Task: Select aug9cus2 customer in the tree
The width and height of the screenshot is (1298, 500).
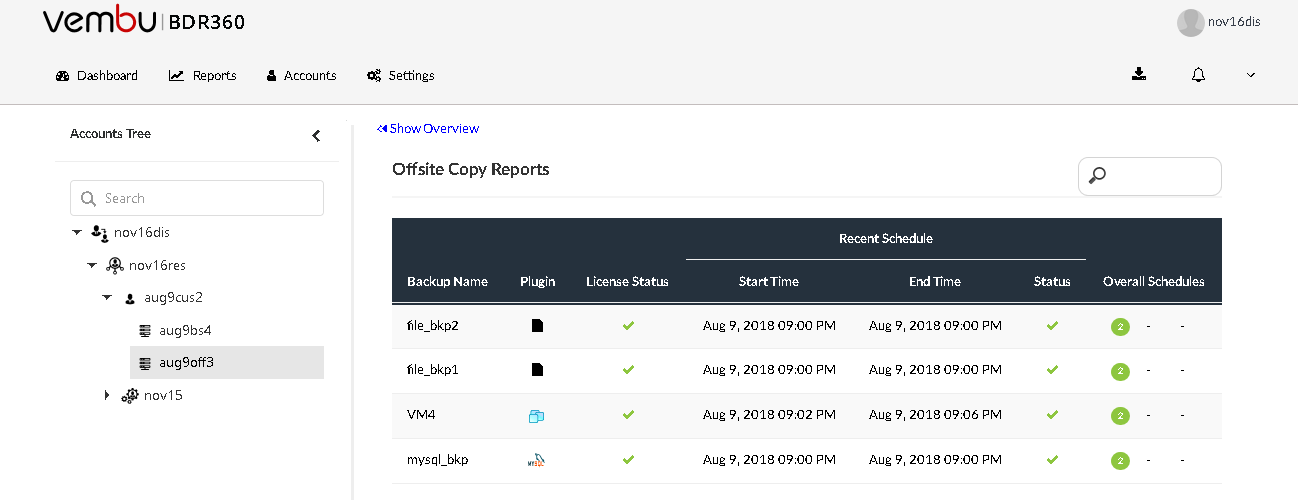Action: (174, 298)
